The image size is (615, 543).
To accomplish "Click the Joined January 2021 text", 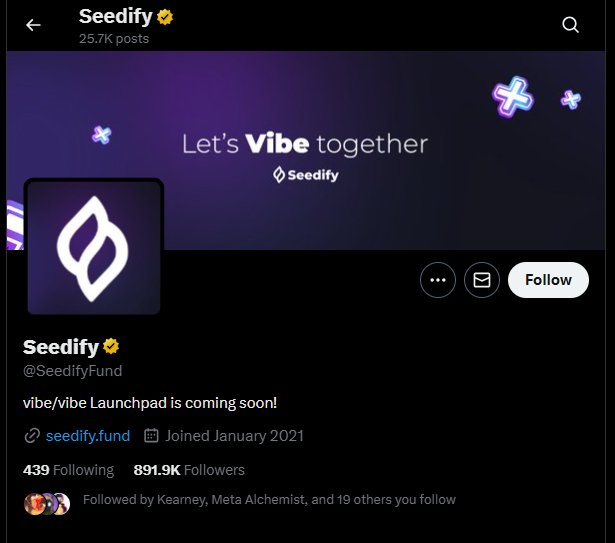I will tap(234, 436).
